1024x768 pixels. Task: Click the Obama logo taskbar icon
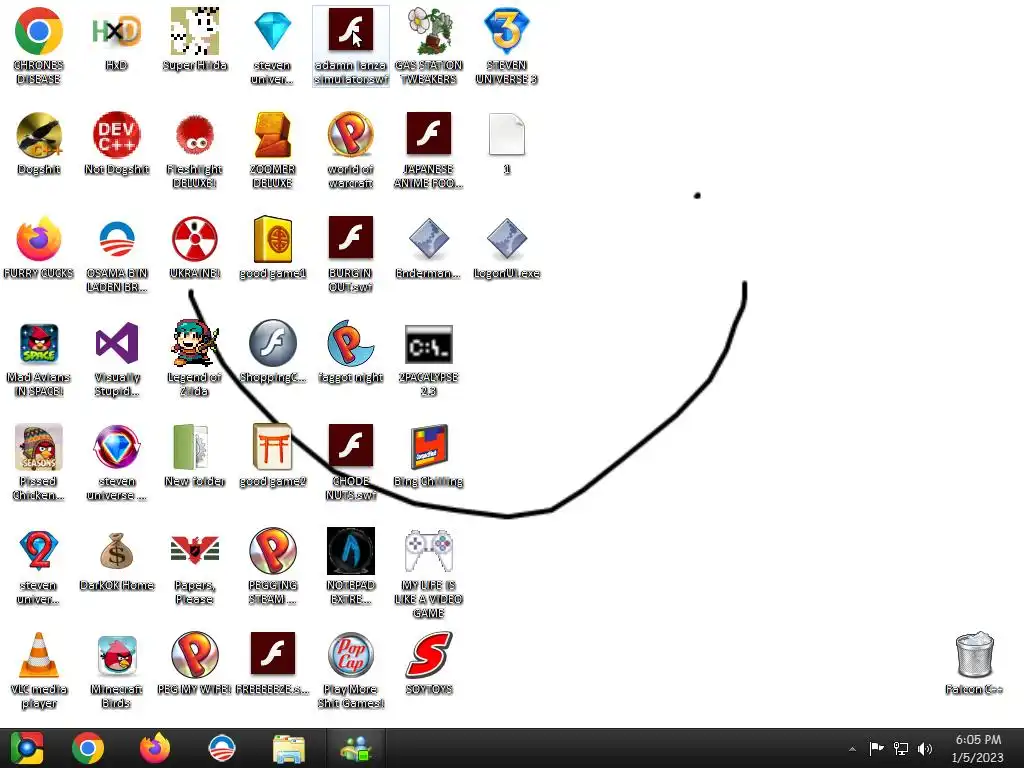coord(221,748)
